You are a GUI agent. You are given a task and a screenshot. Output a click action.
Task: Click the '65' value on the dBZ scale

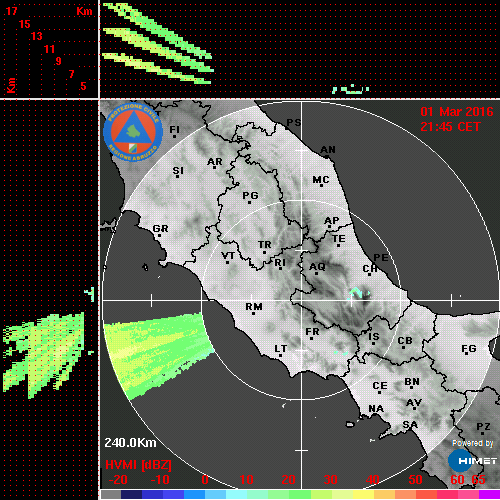coord(479,480)
